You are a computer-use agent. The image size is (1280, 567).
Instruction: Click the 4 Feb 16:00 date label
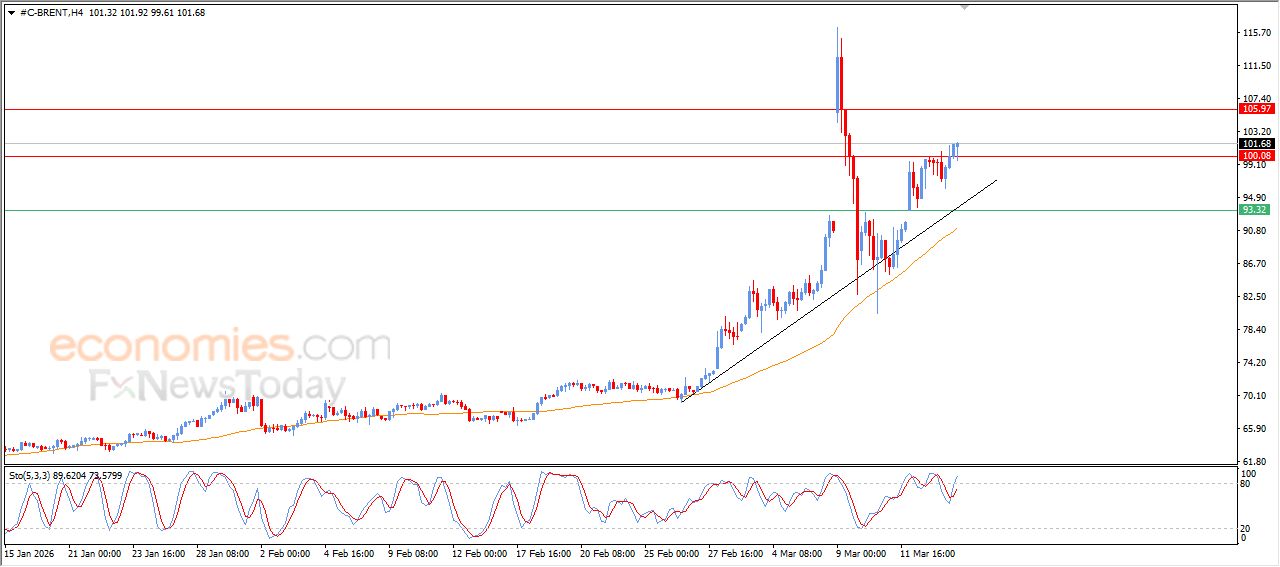coord(351,552)
